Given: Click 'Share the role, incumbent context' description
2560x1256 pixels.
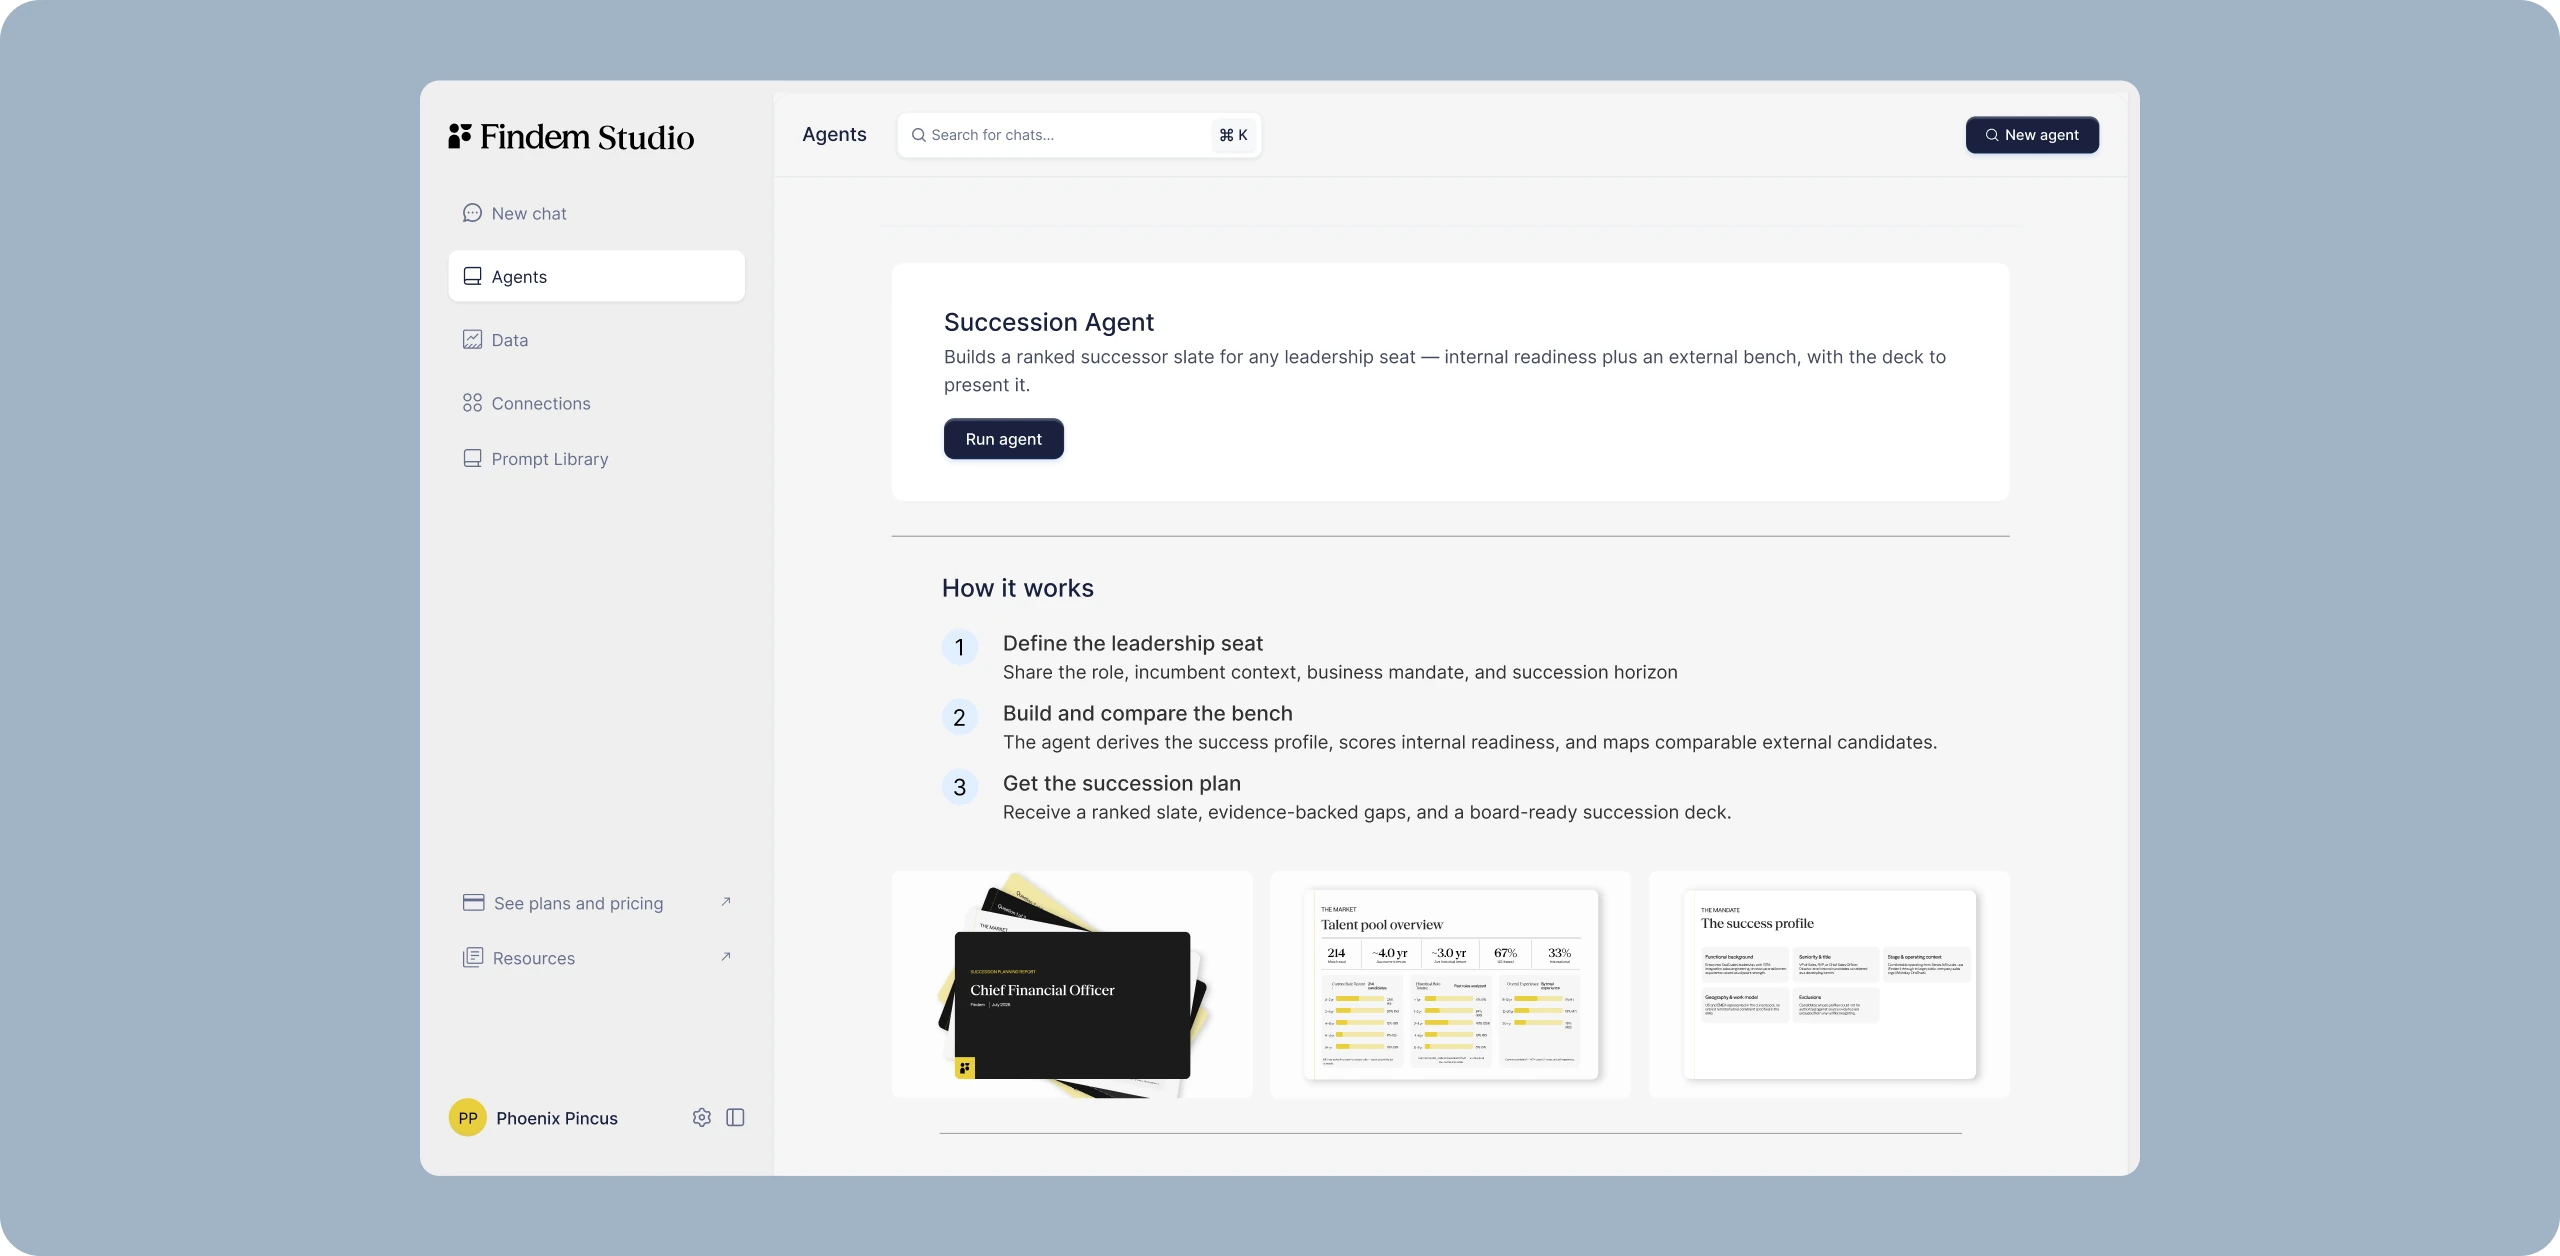Looking at the screenshot, I should coord(1340,672).
